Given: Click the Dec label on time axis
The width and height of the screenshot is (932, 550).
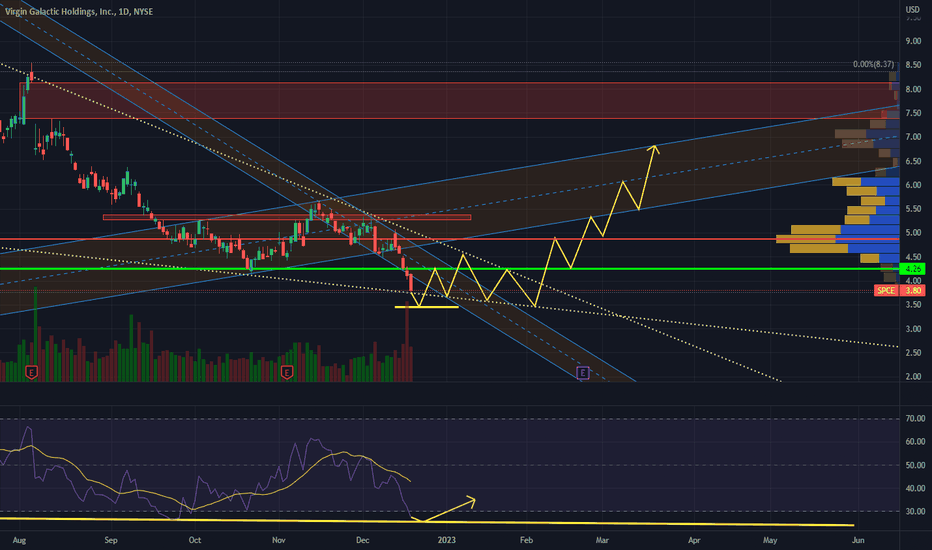Looking at the screenshot, I should (x=362, y=540).
